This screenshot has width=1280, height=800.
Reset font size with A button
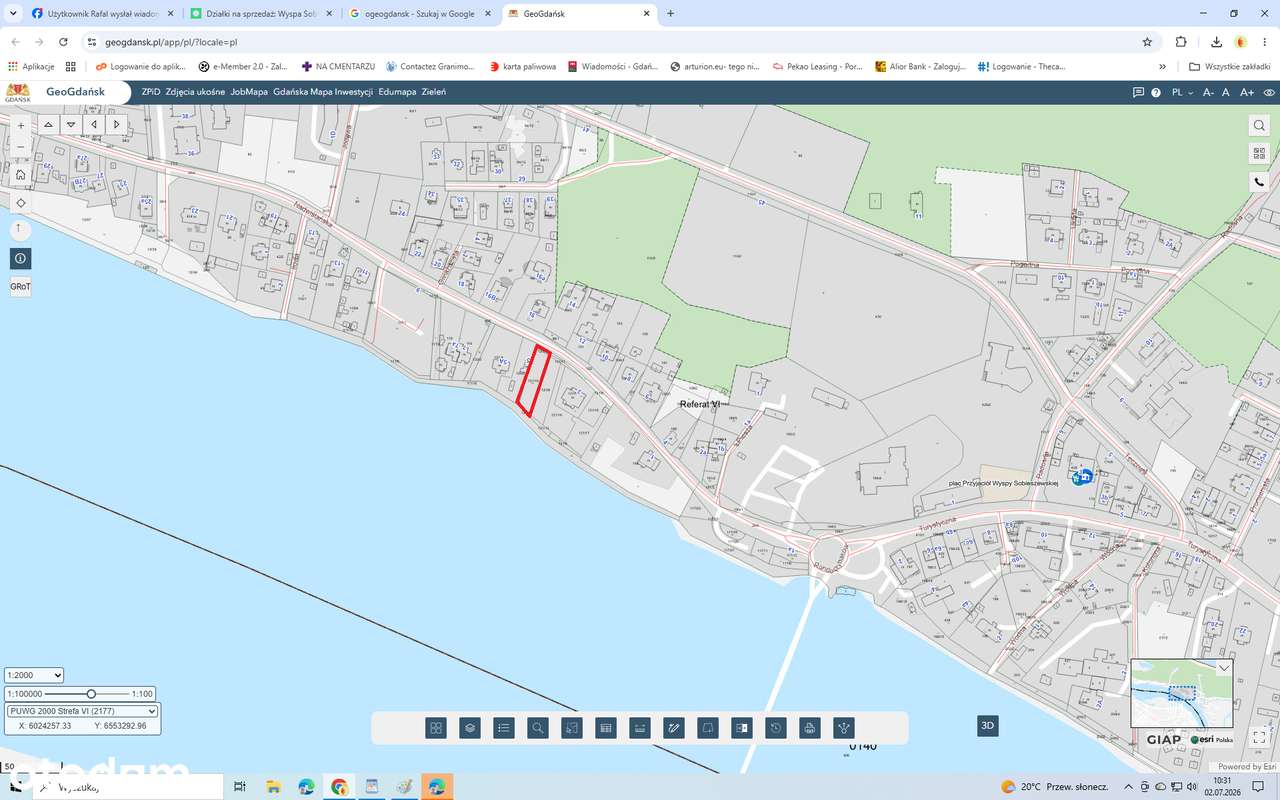click(1226, 92)
